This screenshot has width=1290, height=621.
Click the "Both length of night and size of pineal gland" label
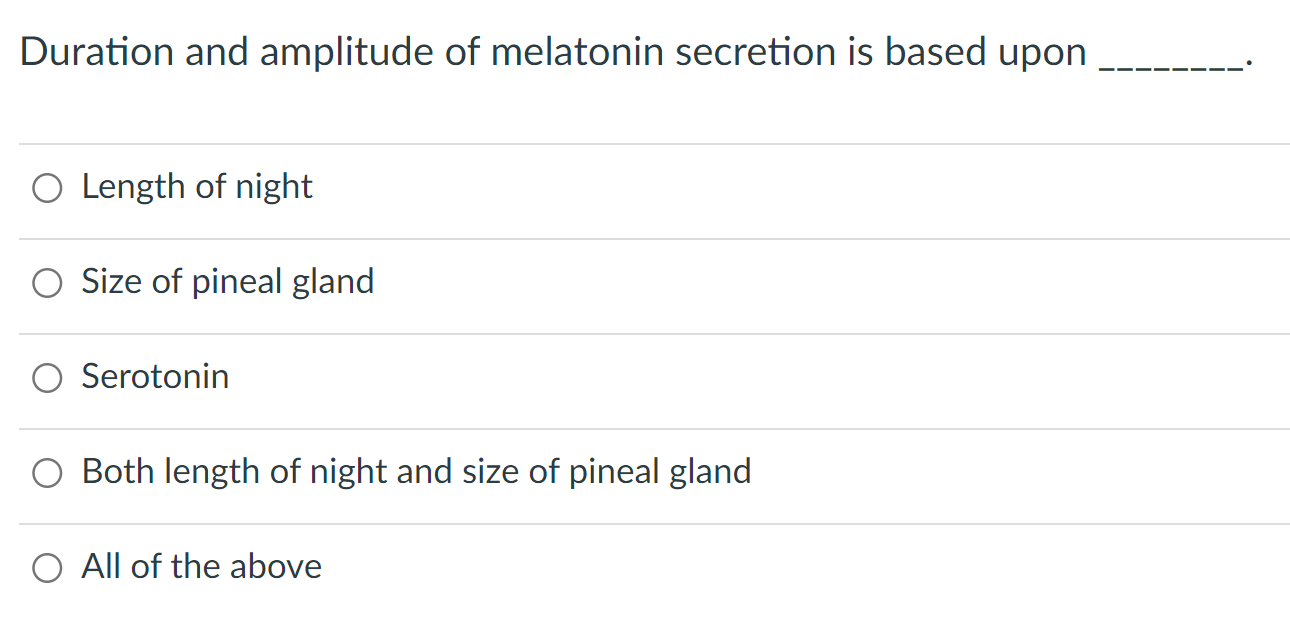[x=416, y=472]
